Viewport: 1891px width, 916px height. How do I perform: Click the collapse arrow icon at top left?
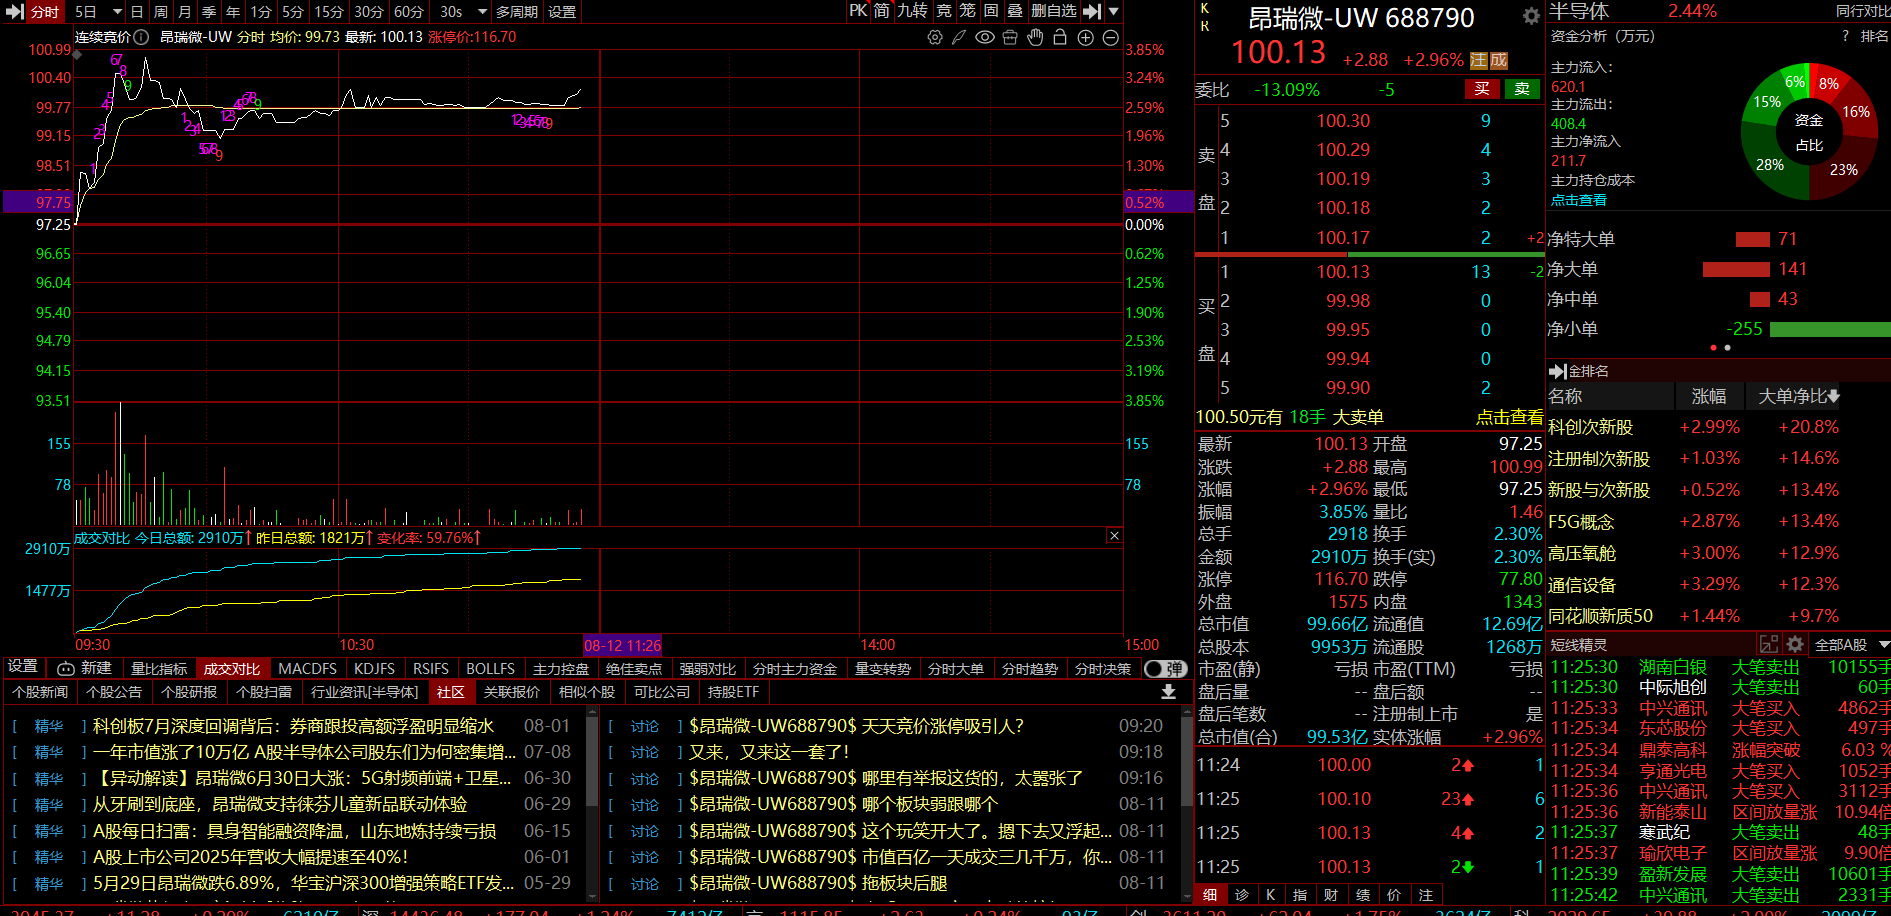pyautogui.click(x=14, y=12)
